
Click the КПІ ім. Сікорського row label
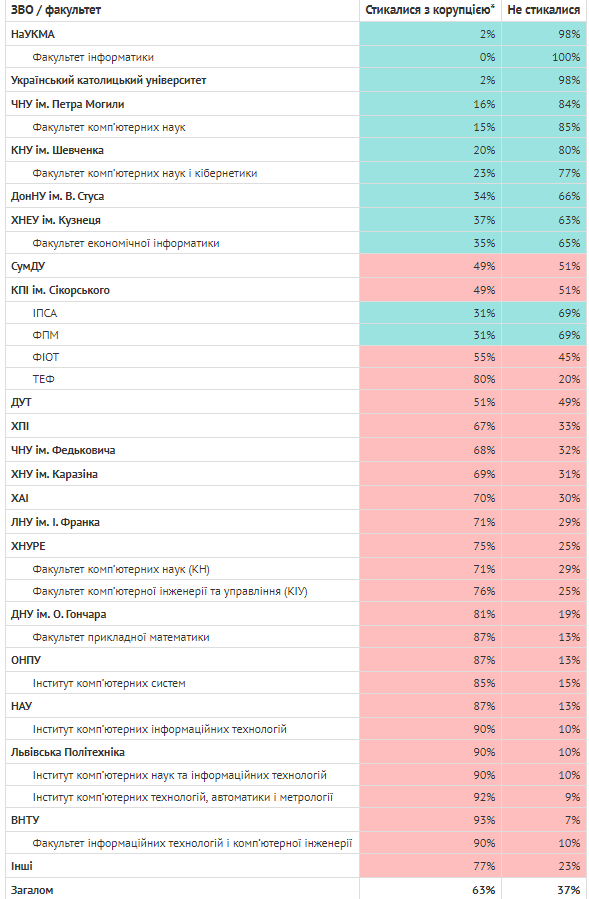(60, 290)
